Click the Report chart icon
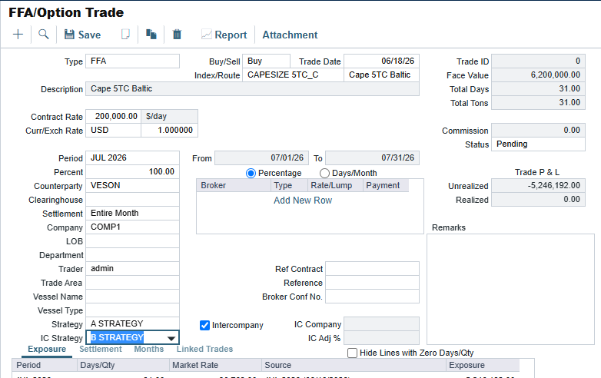This screenshot has width=601, height=378. point(206,35)
